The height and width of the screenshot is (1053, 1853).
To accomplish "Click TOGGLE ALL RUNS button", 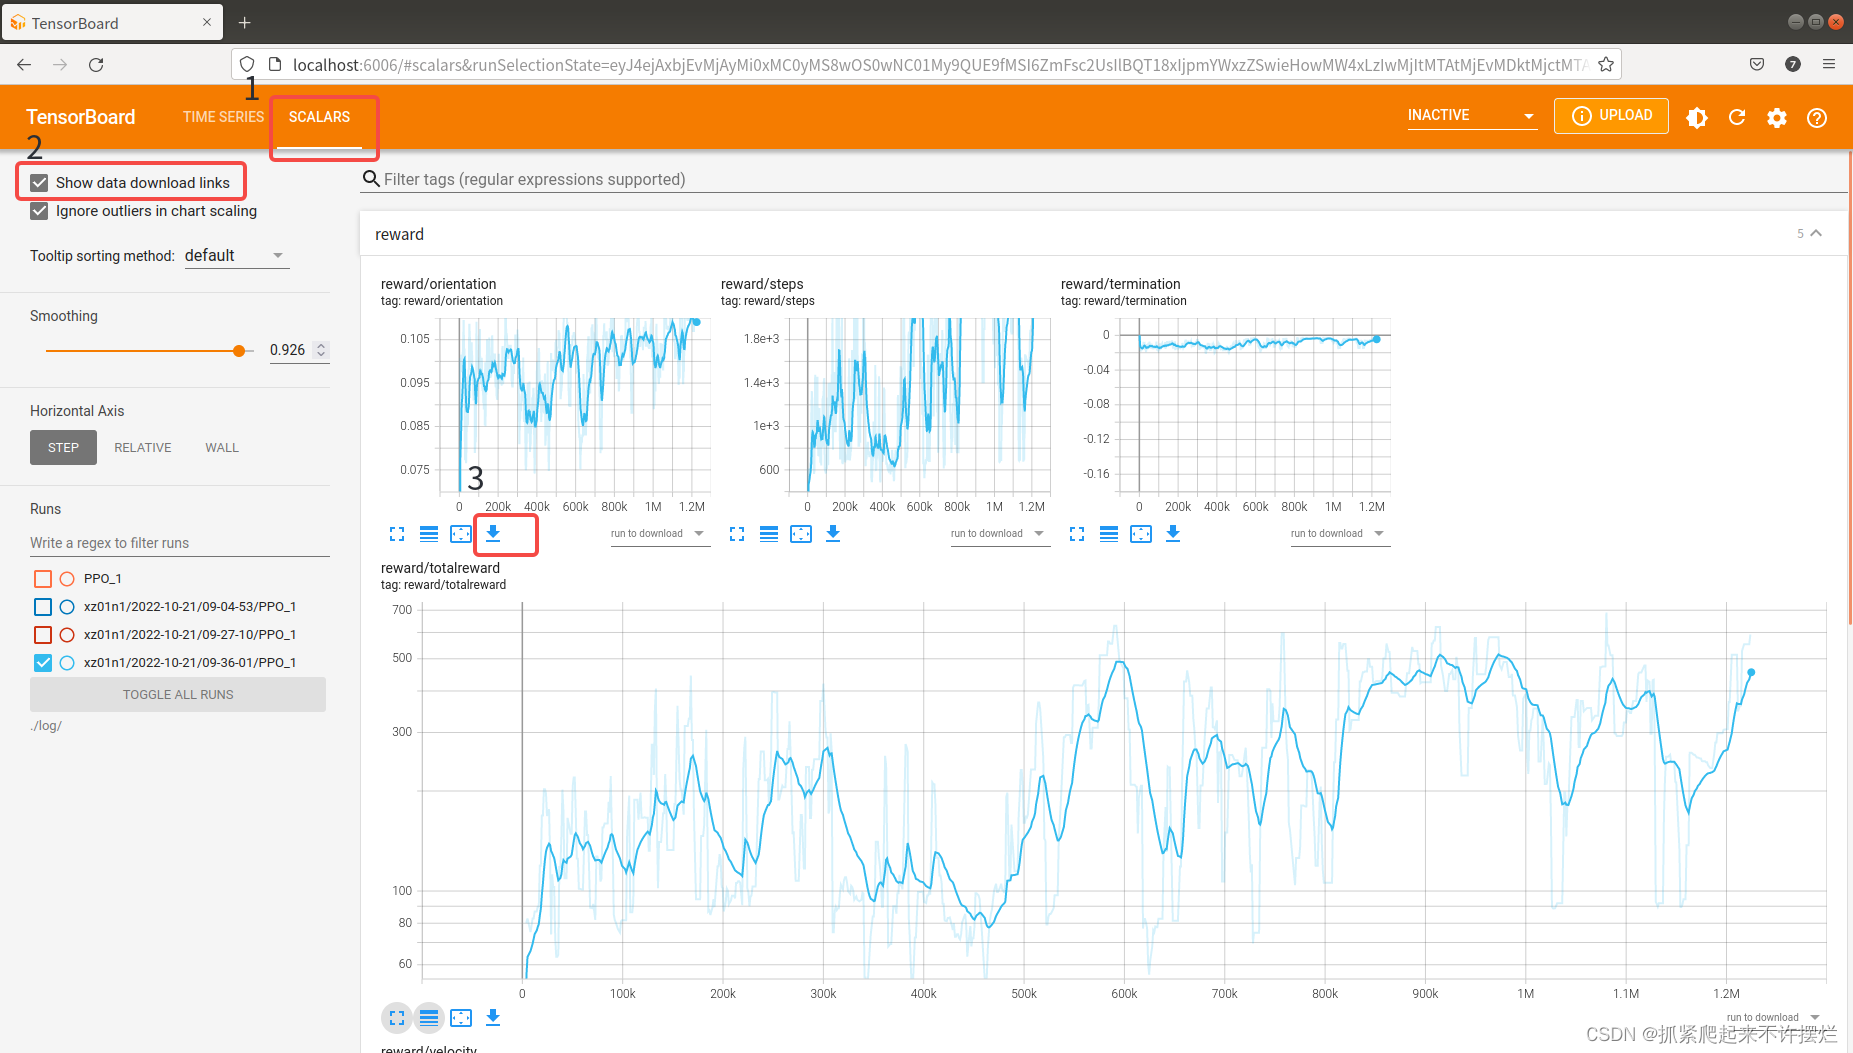I will (178, 695).
